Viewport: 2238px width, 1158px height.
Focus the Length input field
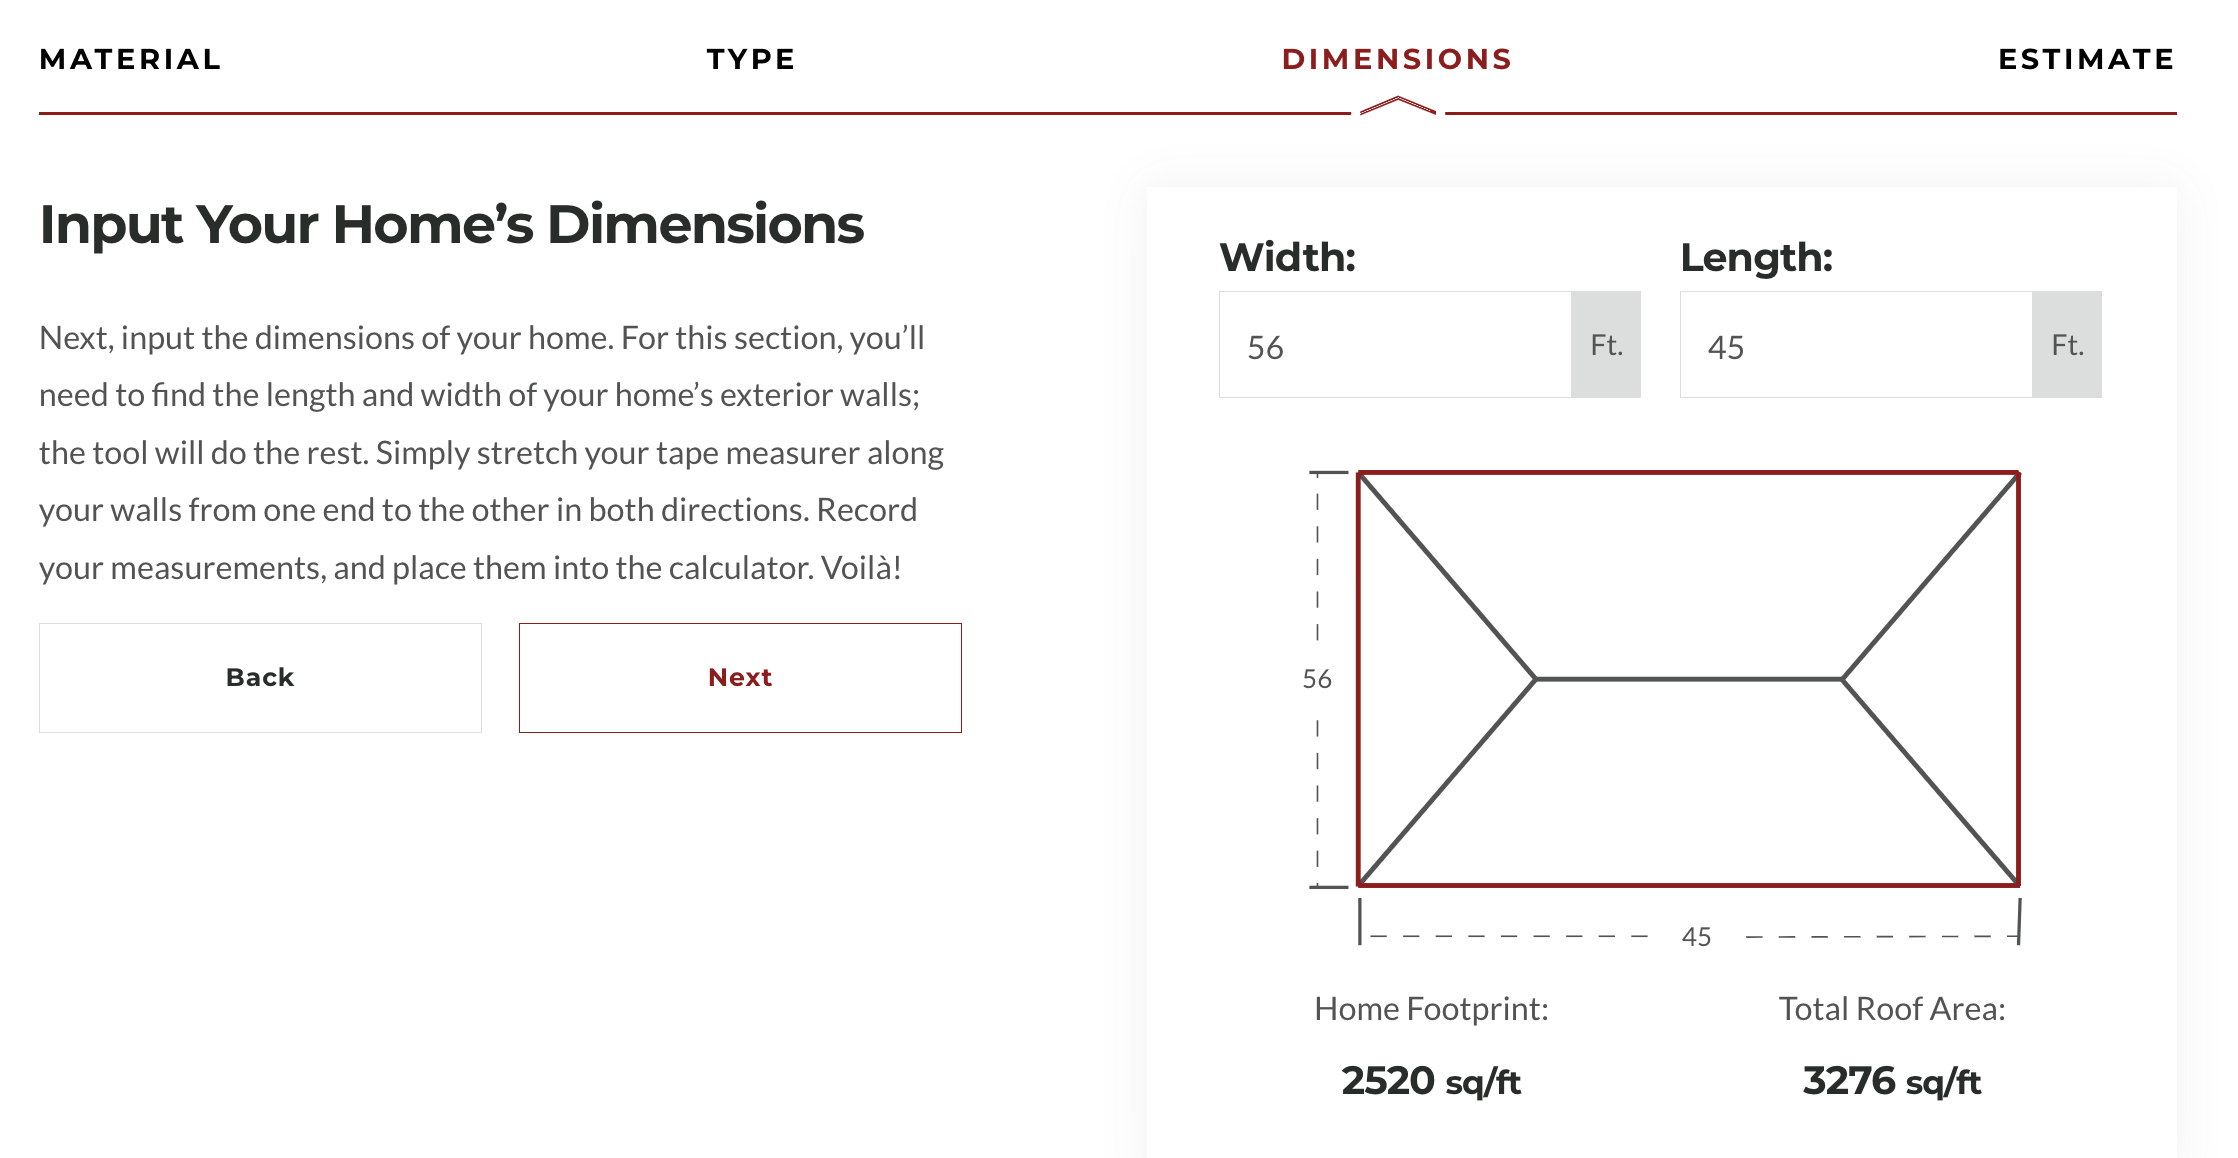click(x=1856, y=346)
